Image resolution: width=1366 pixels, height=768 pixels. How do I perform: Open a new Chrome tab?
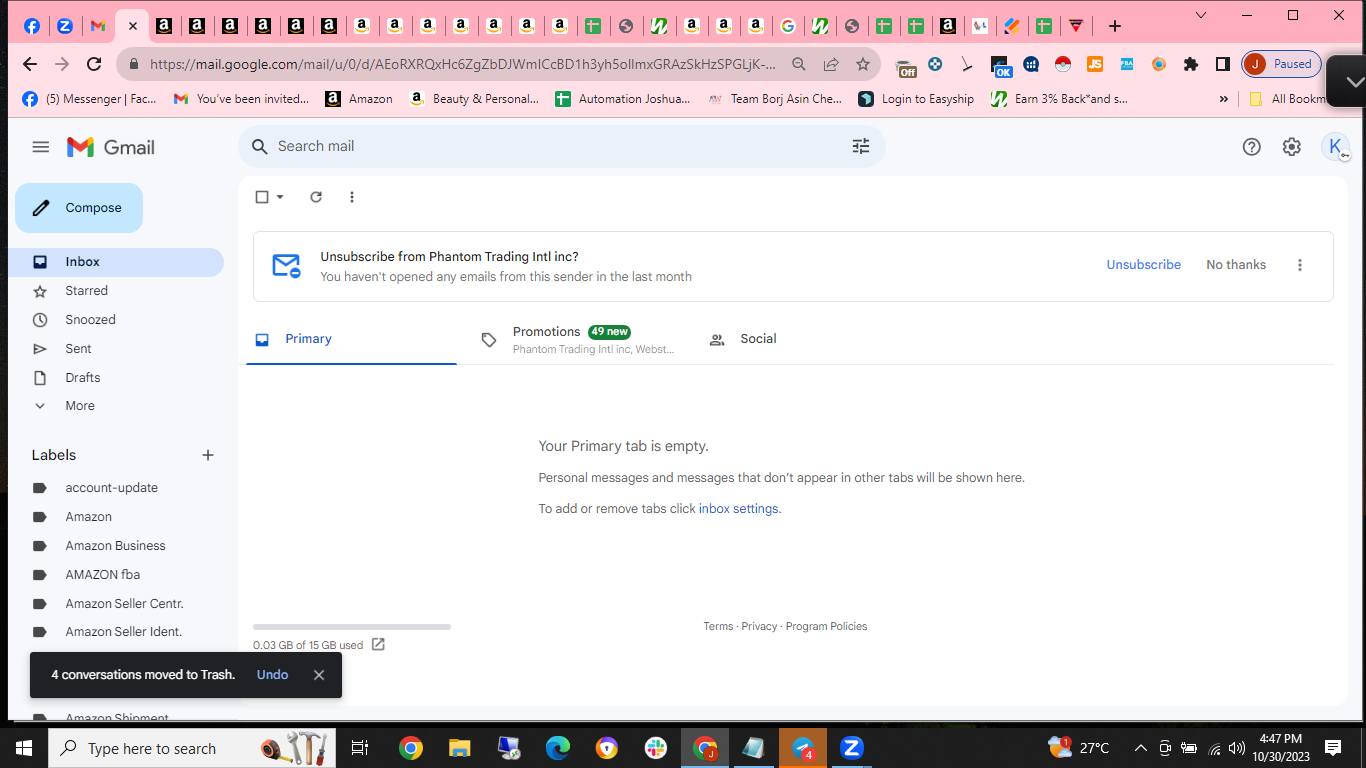tap(1115, 26)
